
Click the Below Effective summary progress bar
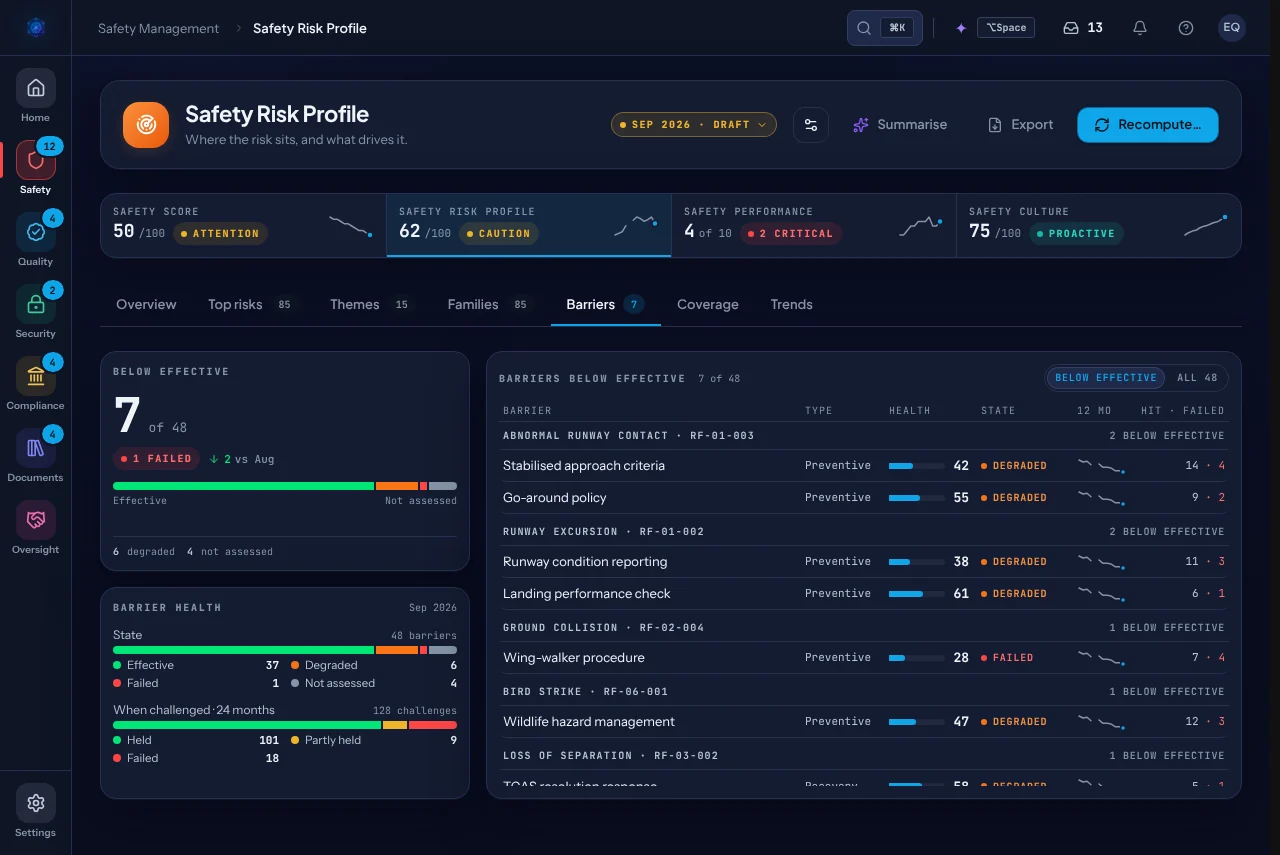point(285,486)
